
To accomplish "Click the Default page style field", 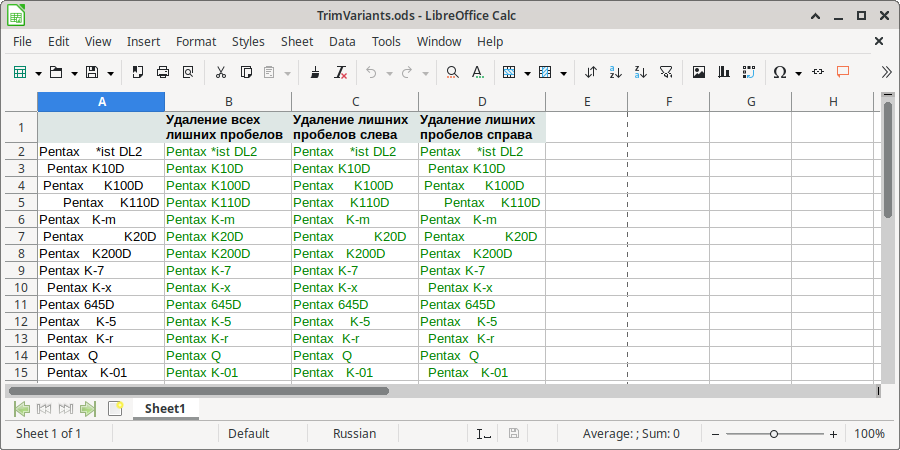I will [x=248, y=434].
